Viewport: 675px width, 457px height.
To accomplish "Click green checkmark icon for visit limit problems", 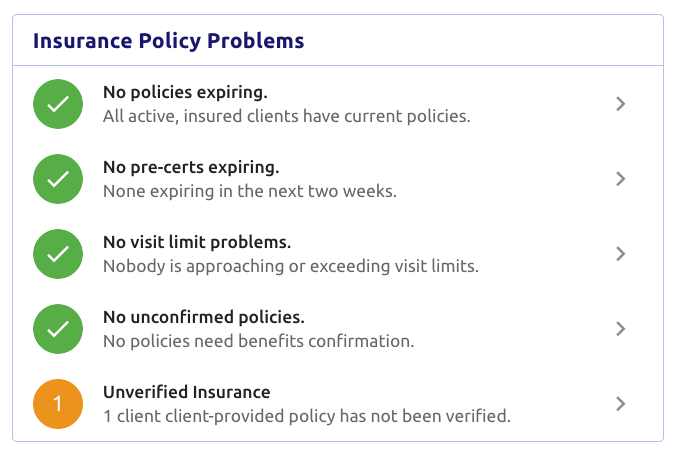I will [x=58, y=254].
